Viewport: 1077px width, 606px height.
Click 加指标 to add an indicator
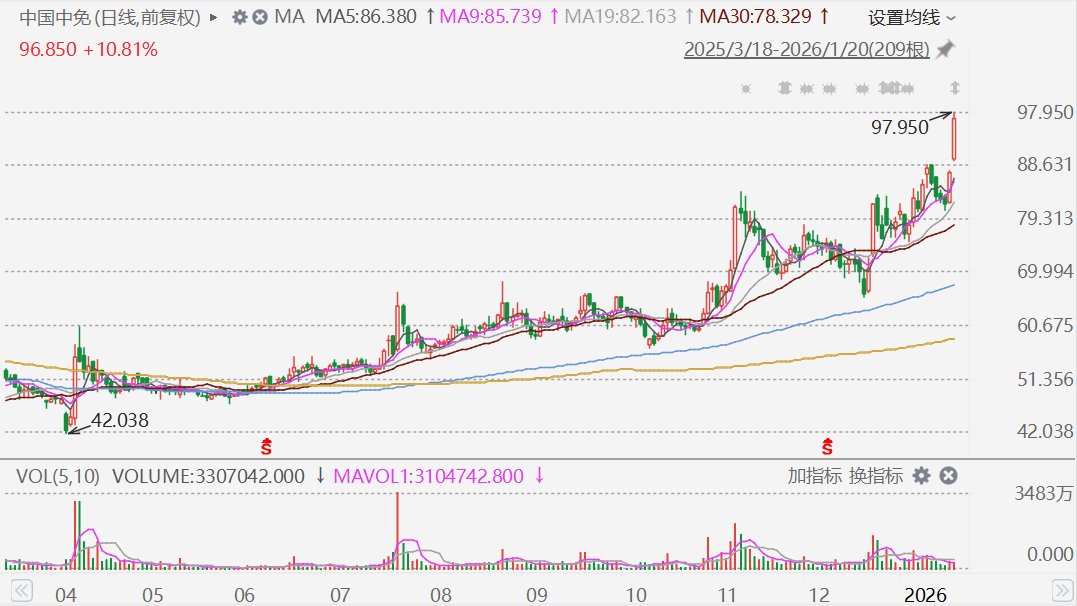pos(814,475)
